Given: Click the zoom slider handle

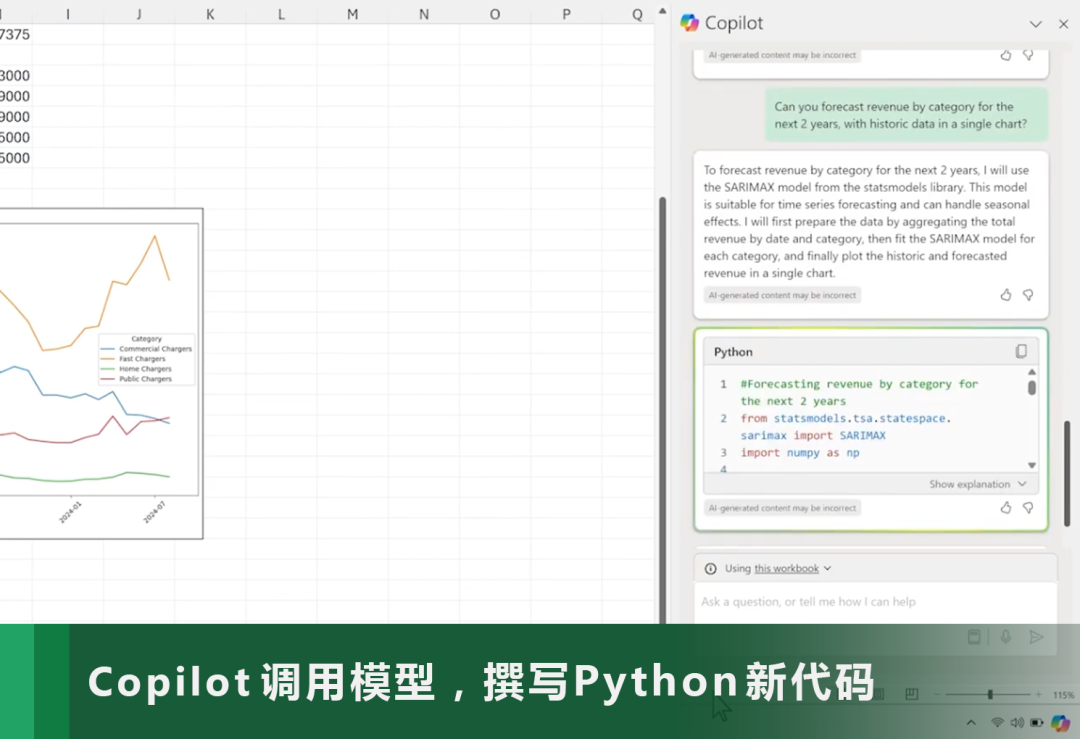Looking at the screenshot, I should [990, 694].
